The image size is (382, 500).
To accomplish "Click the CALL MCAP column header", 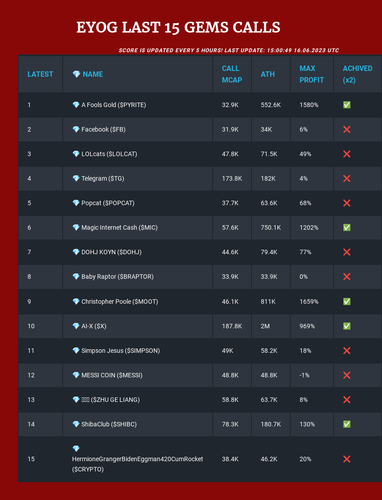I will click(x=232, y=74).
